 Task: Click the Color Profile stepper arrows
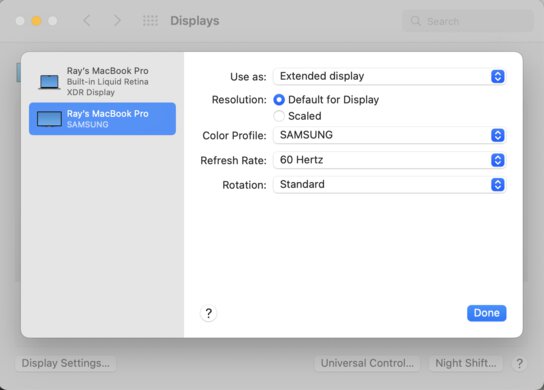[x=498, y=135]
